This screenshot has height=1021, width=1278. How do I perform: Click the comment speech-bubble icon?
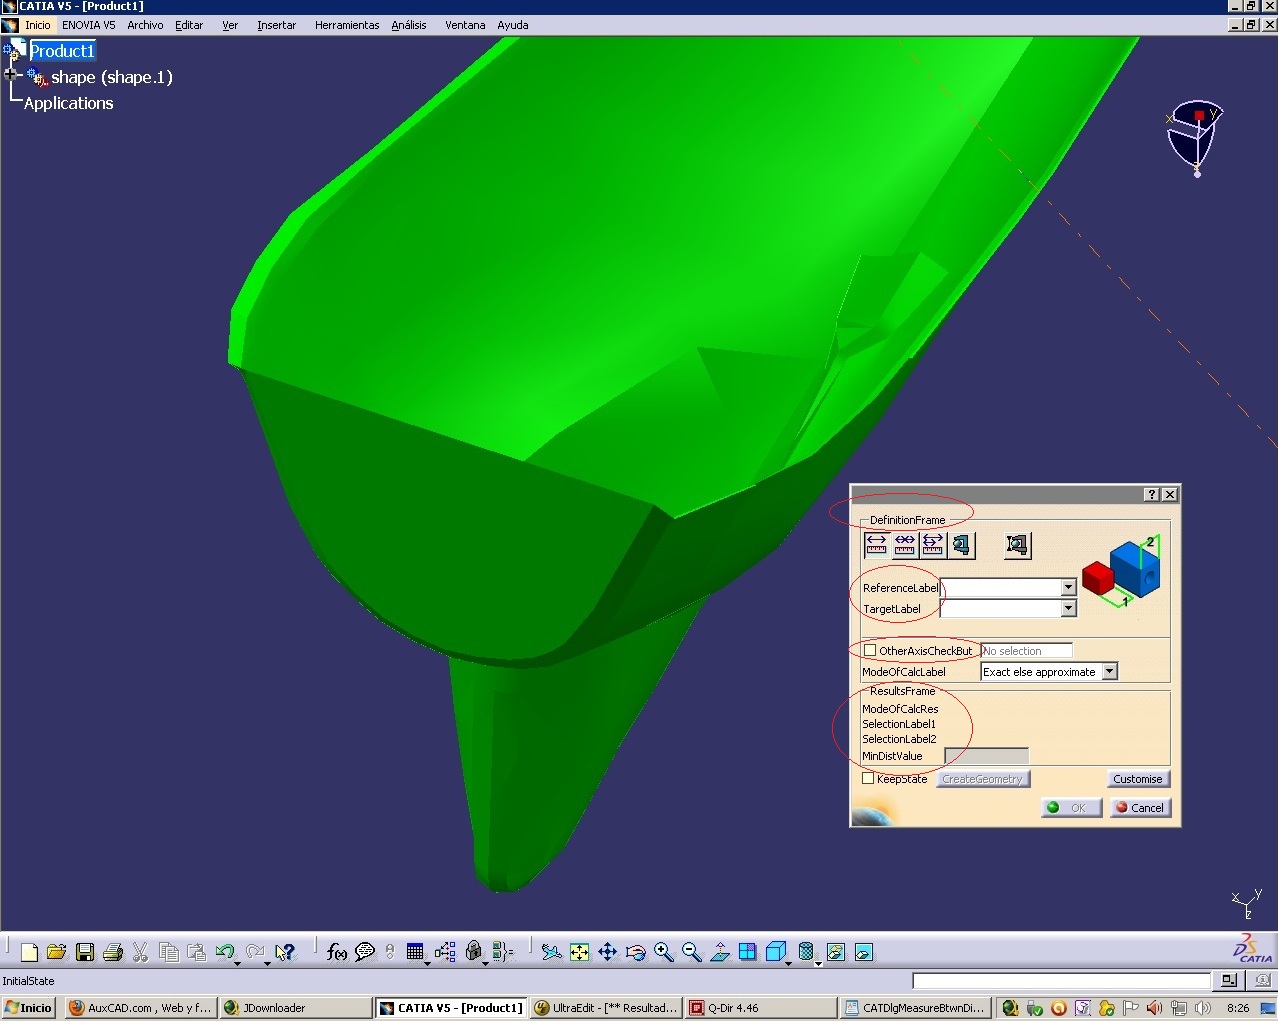pyautogui.click(x=365, y=952)
